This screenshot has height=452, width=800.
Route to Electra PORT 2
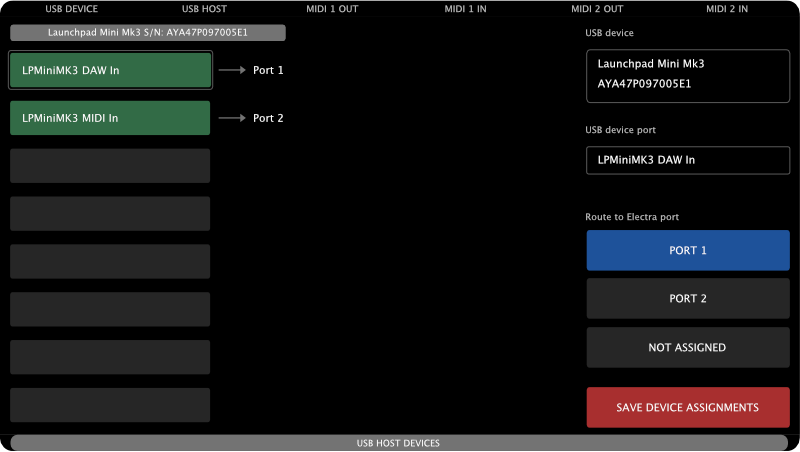[688, 298]
